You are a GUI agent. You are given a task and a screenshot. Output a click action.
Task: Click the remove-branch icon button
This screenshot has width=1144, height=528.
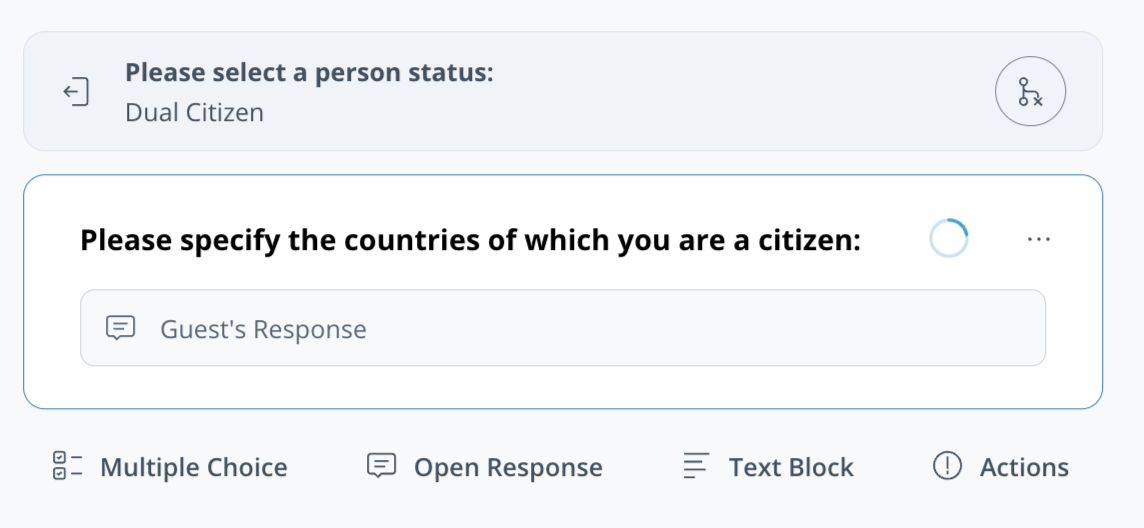coord(1030,92)
